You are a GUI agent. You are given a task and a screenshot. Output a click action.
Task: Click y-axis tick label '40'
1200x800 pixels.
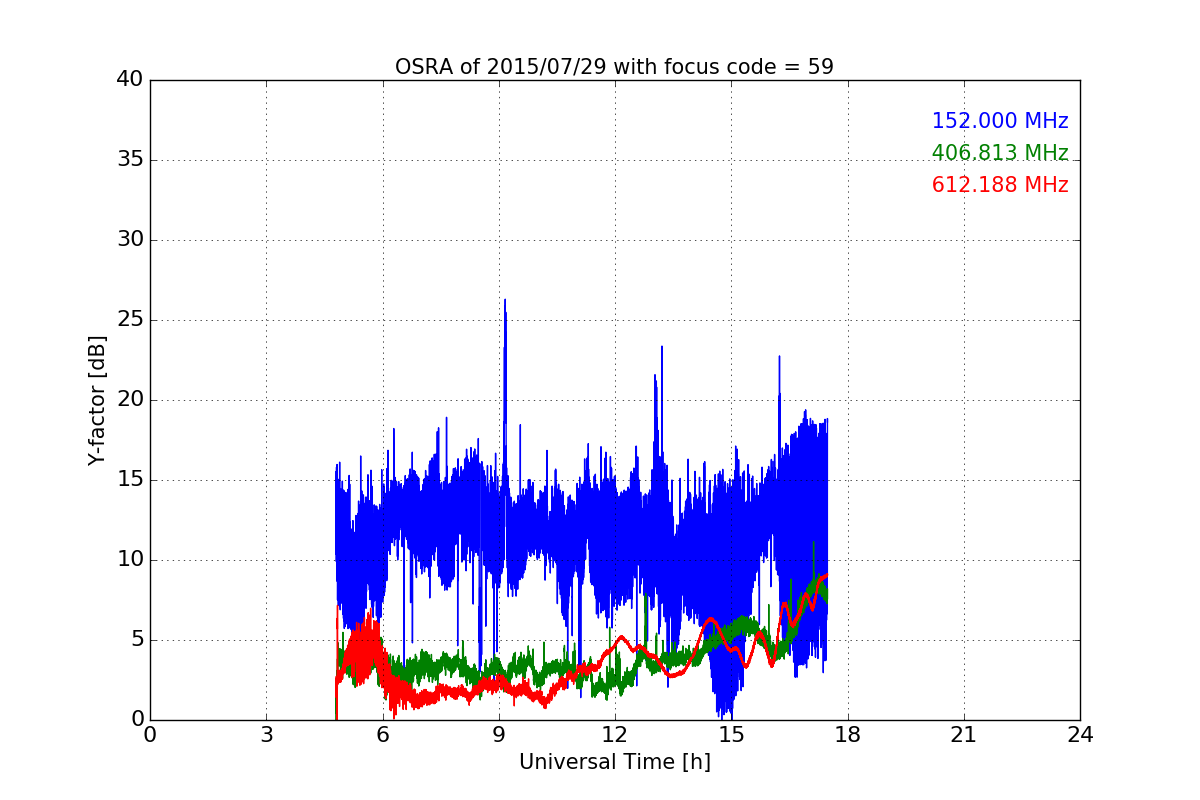(130, 80)
